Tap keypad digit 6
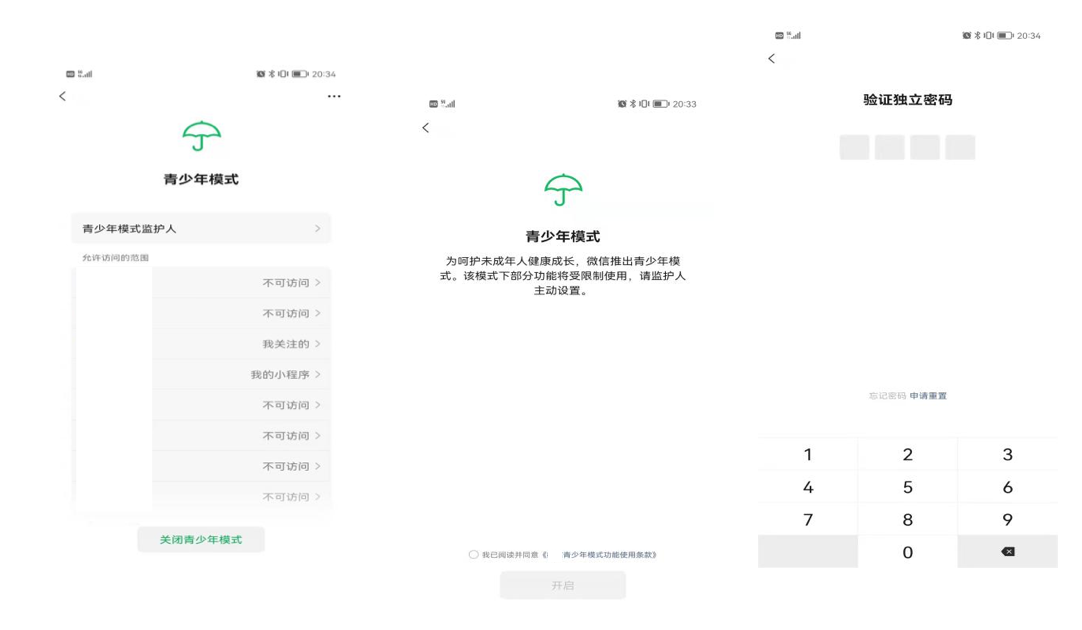Image resolution: width=1082 pixels, height=630 pixels. (x=1007, y=487)
